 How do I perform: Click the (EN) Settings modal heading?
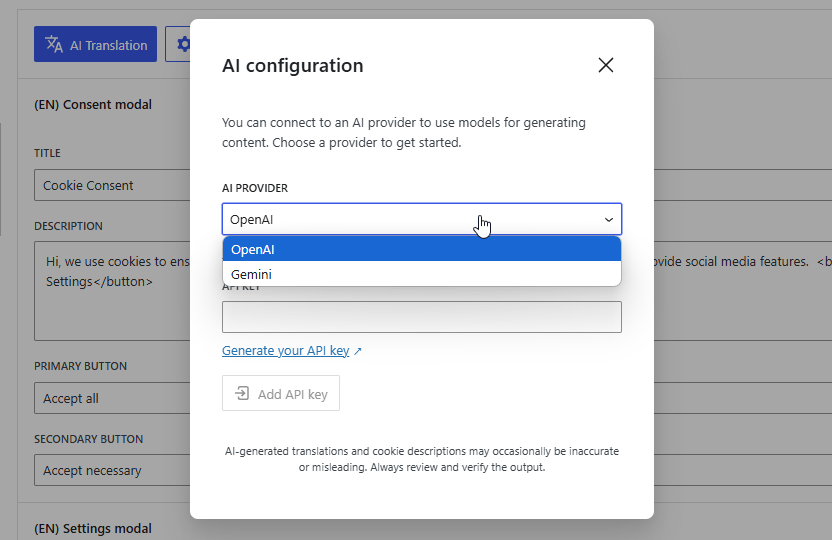pos(93,528)
